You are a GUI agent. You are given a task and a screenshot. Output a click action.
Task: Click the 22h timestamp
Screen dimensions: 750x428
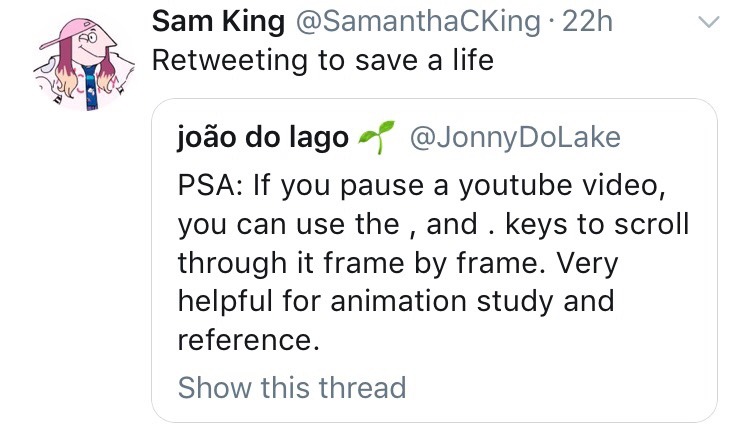[x=587, y=21]
